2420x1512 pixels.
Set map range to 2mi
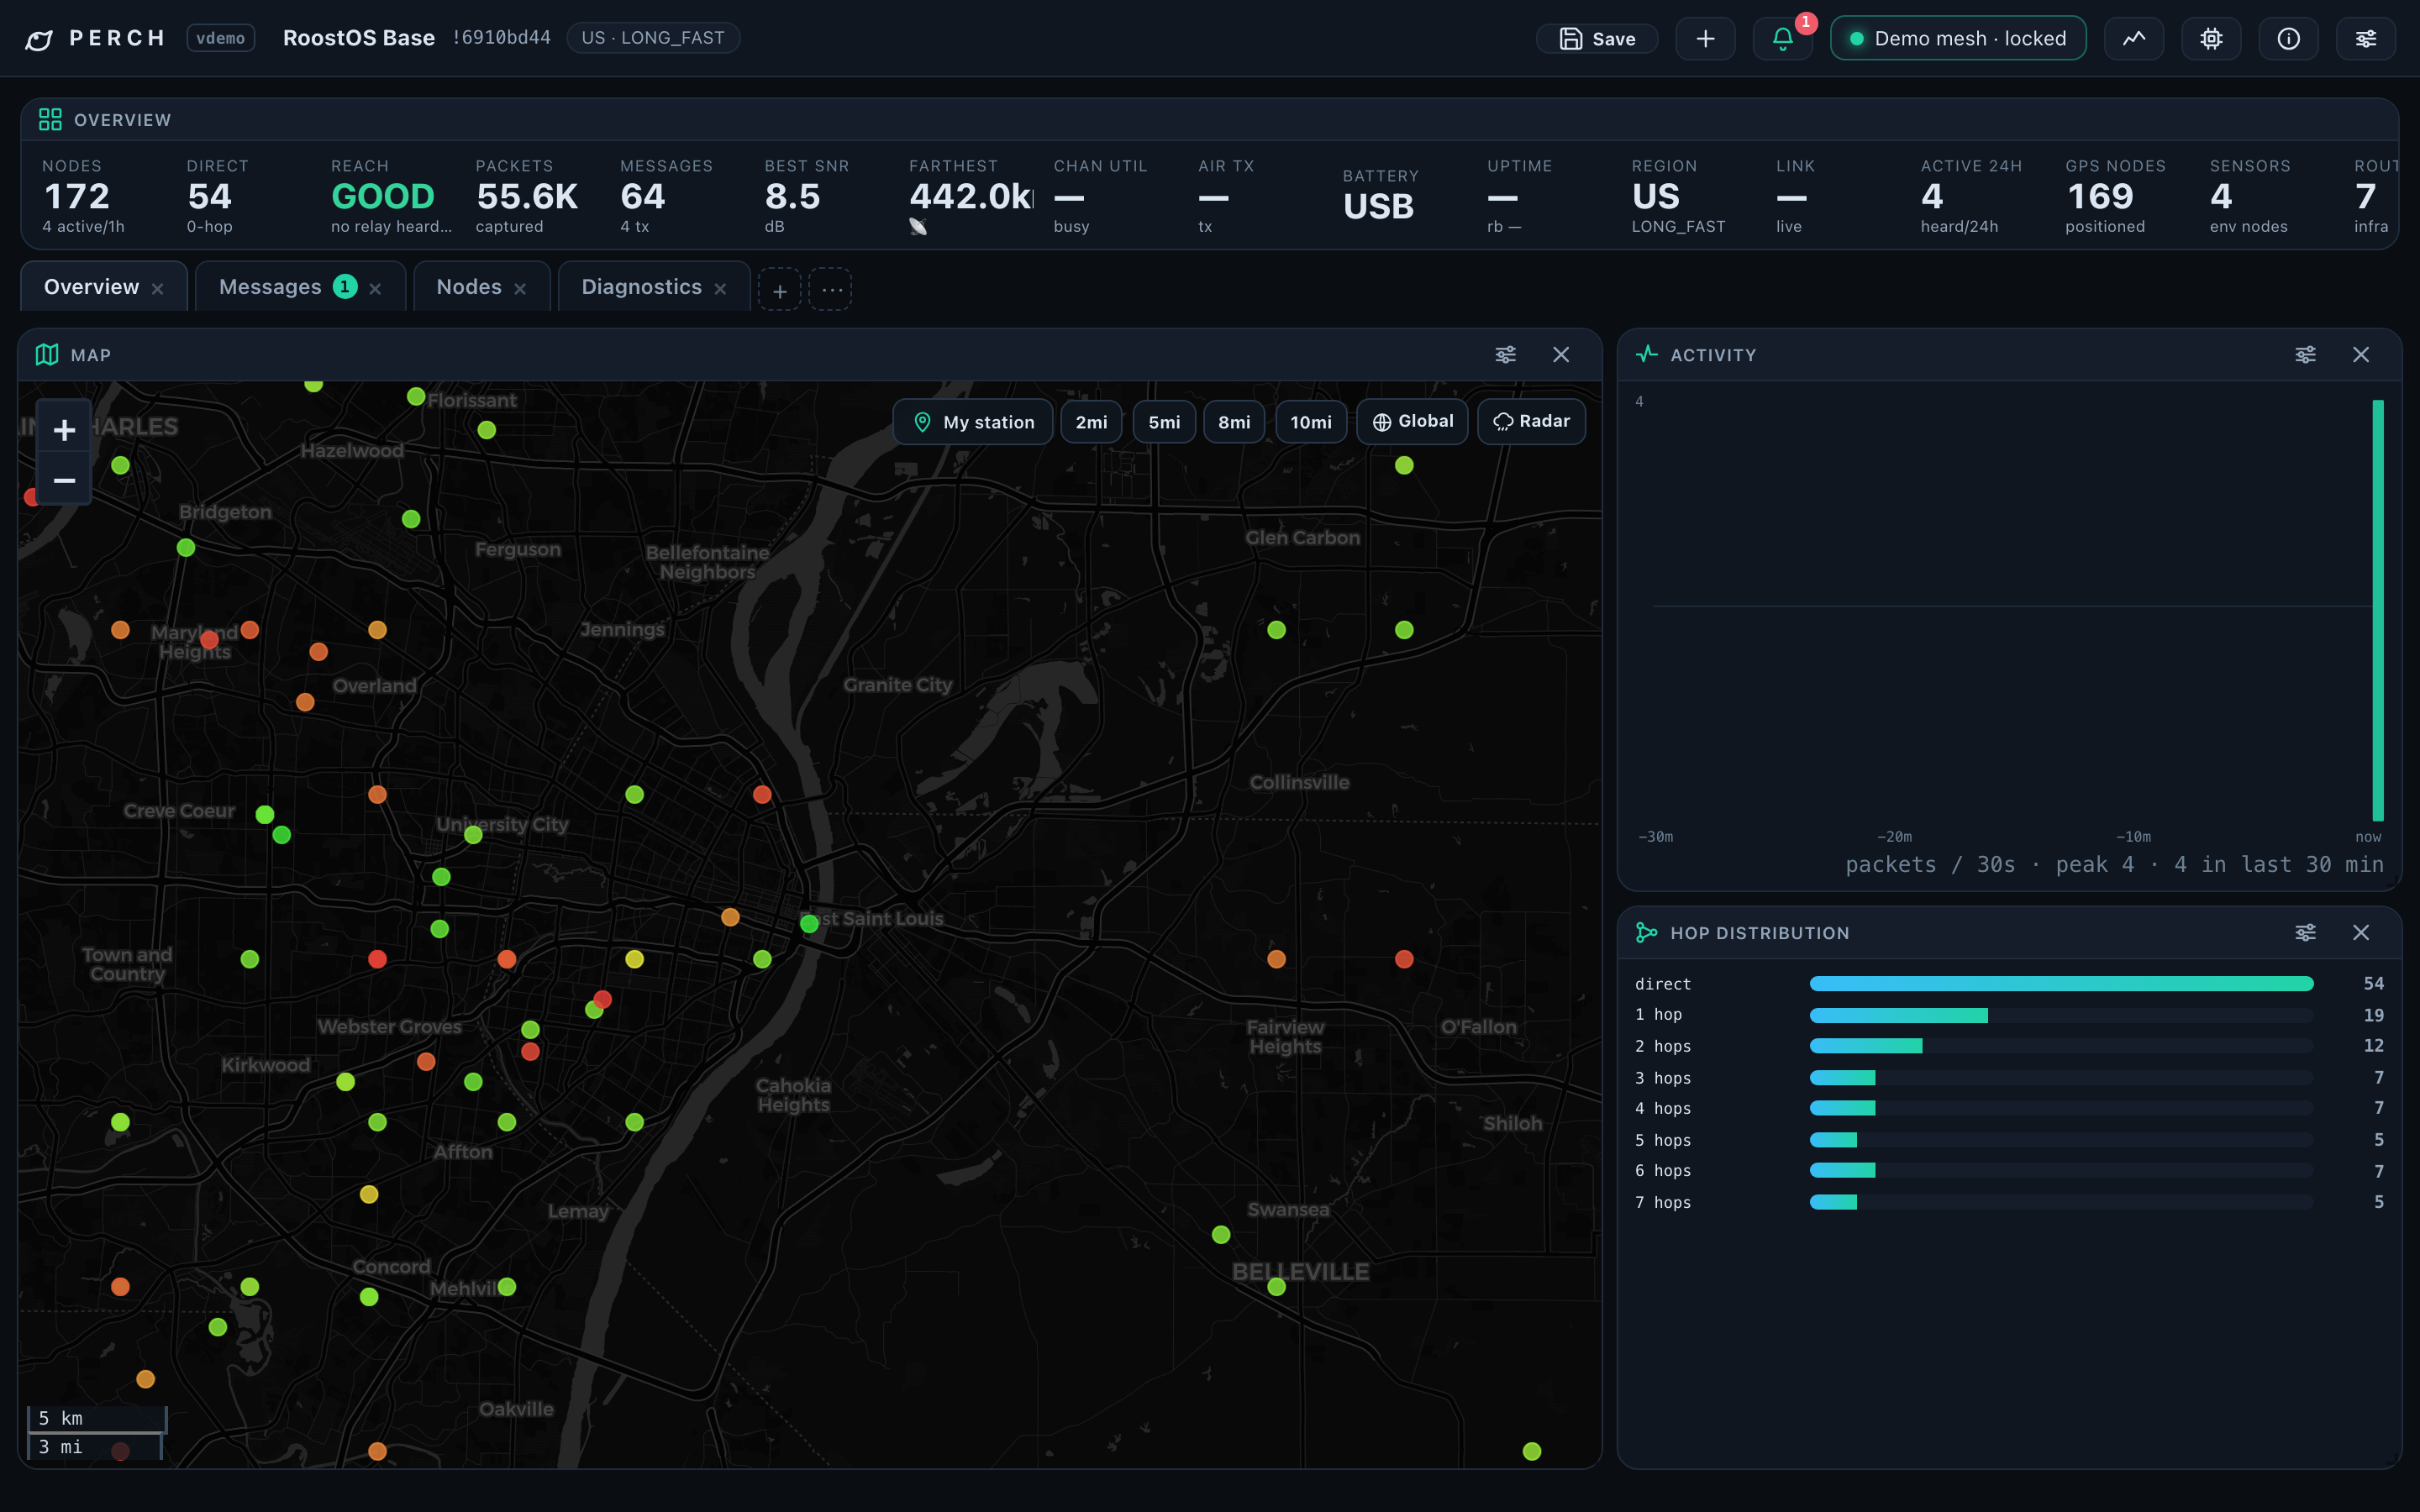click(x=1091, y=422)
